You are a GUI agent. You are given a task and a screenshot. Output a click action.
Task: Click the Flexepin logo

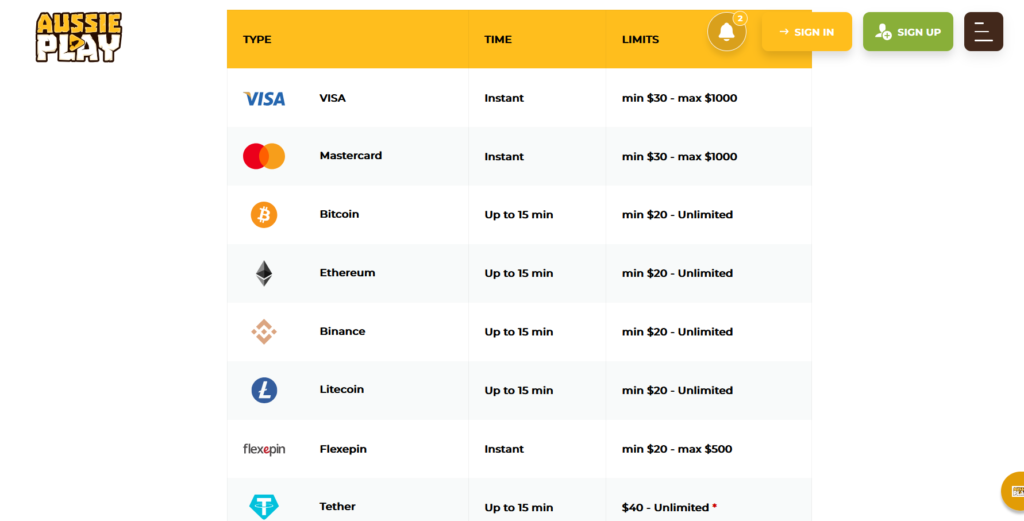pos(264,449)
